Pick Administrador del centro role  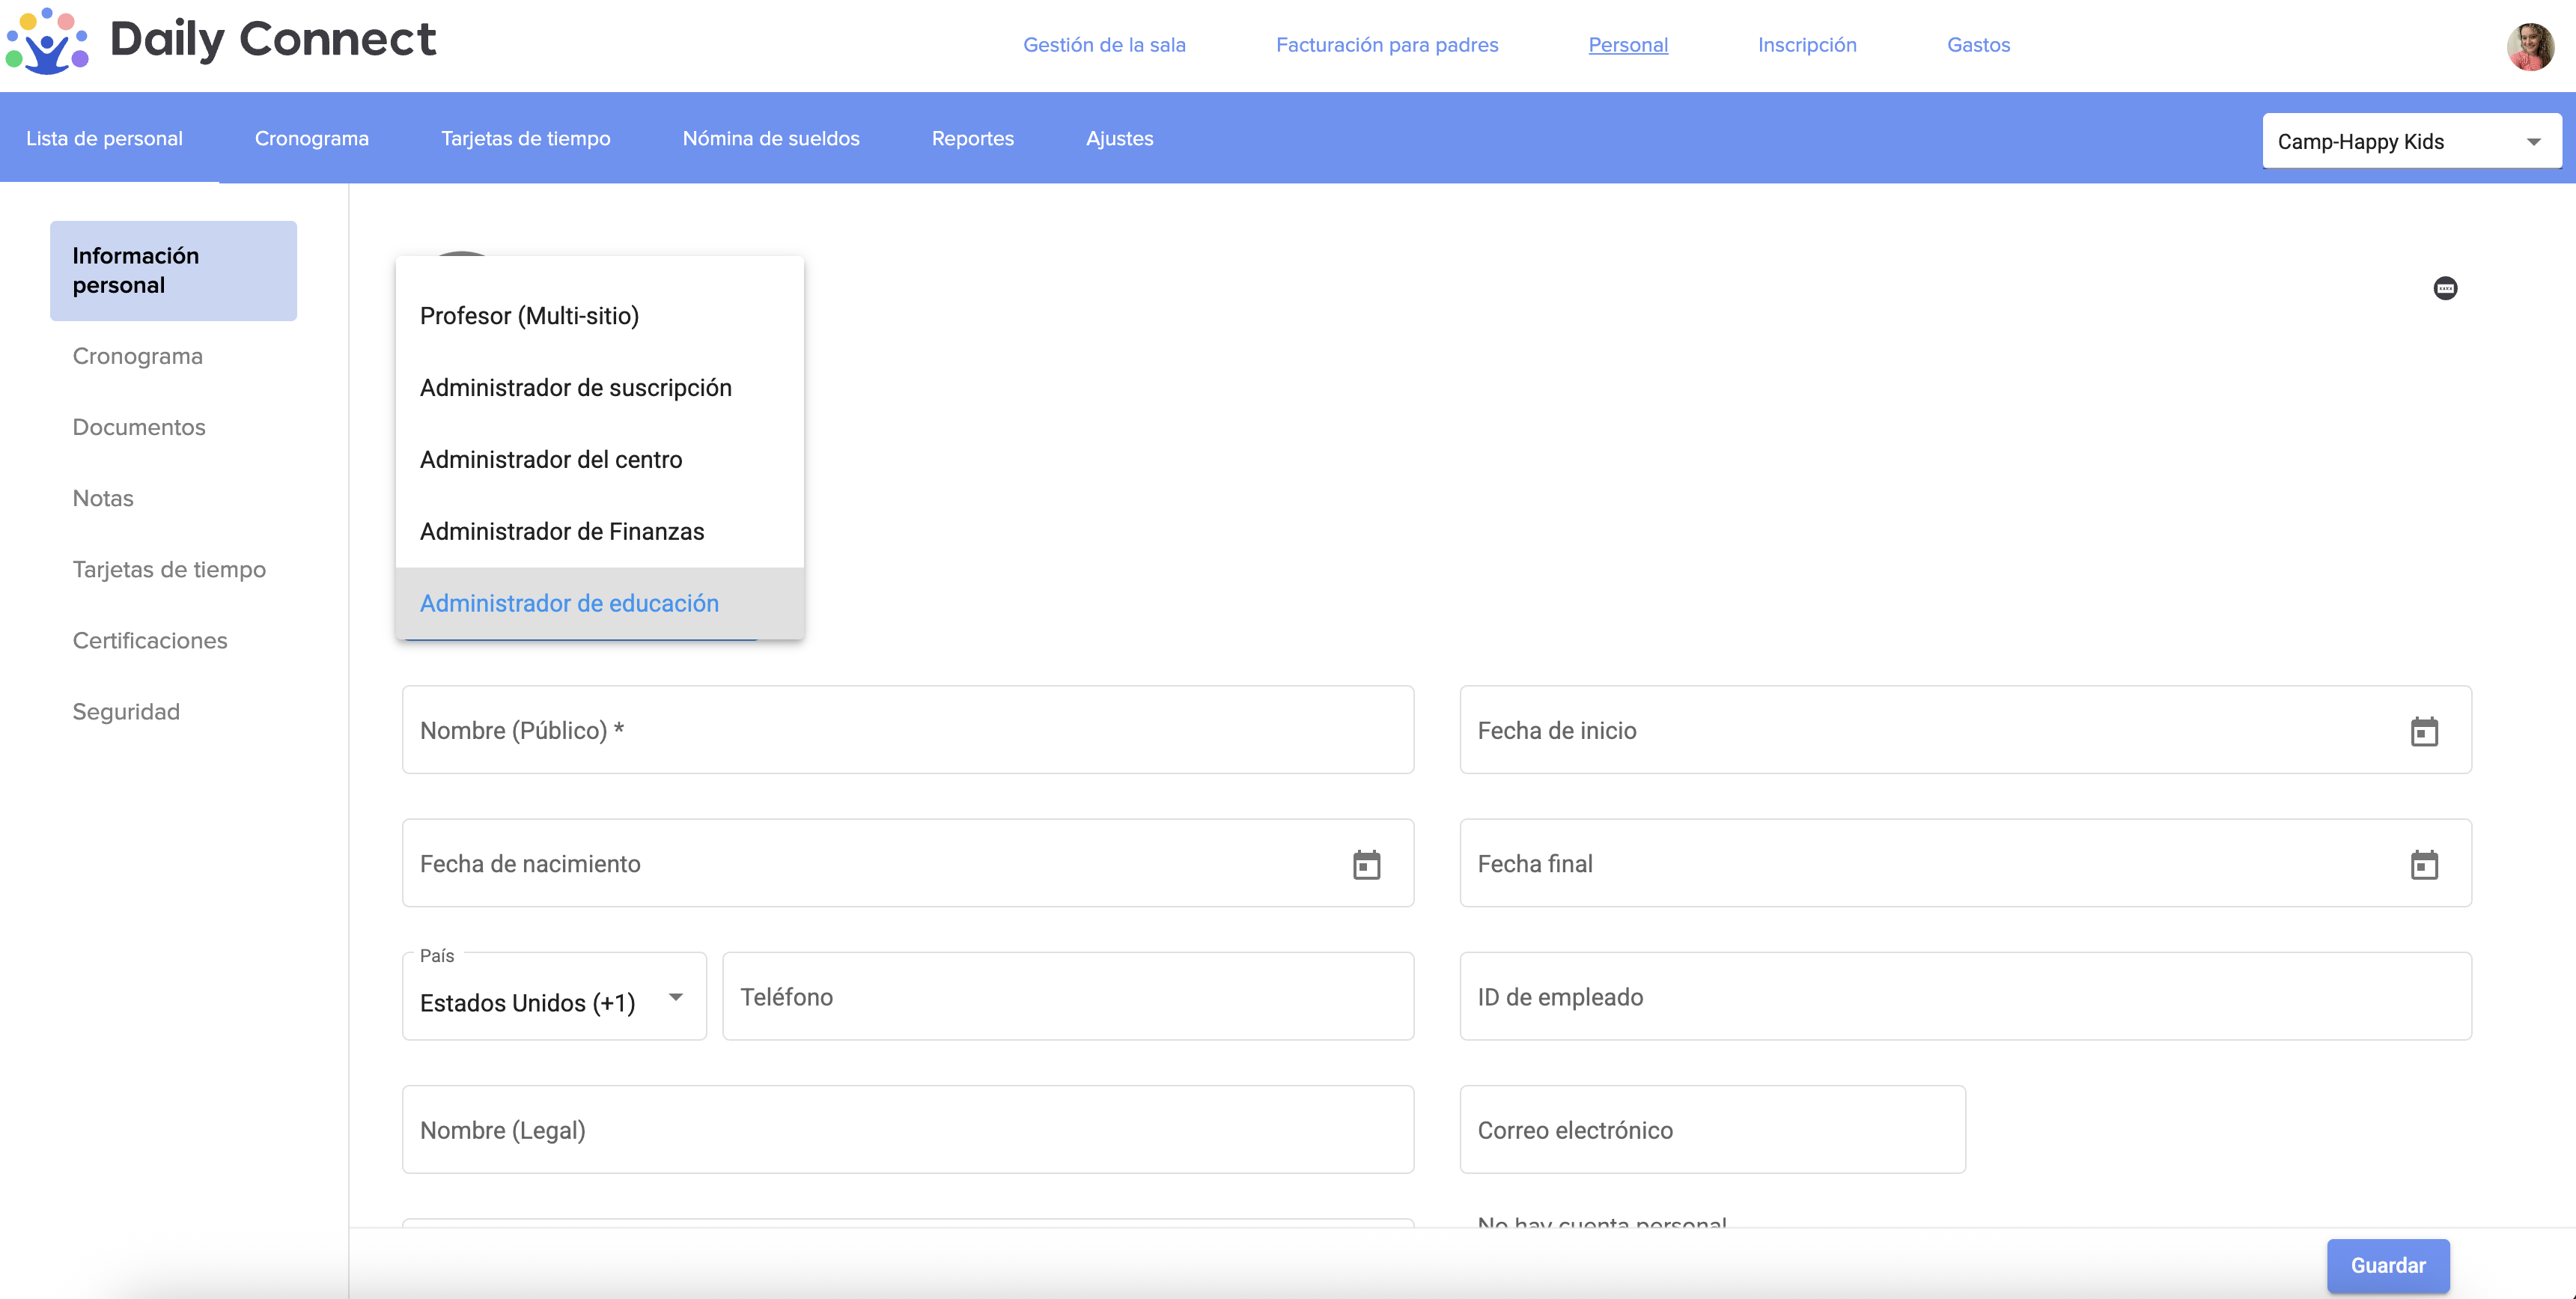point(550,459)
